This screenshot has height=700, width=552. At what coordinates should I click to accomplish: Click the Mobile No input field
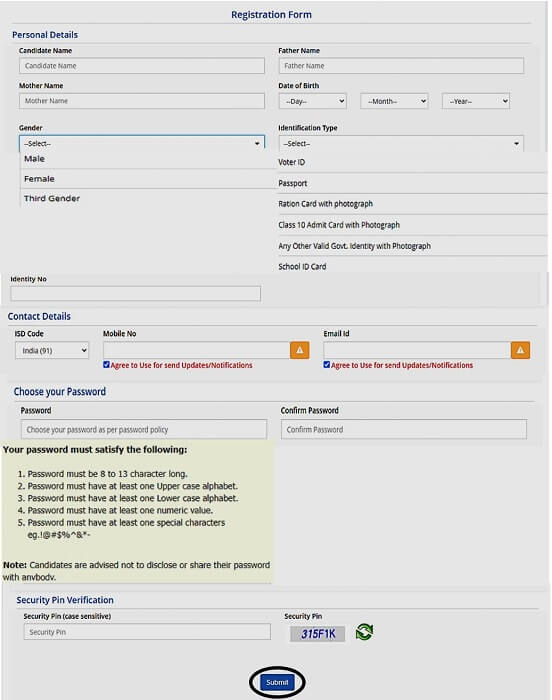197,350
